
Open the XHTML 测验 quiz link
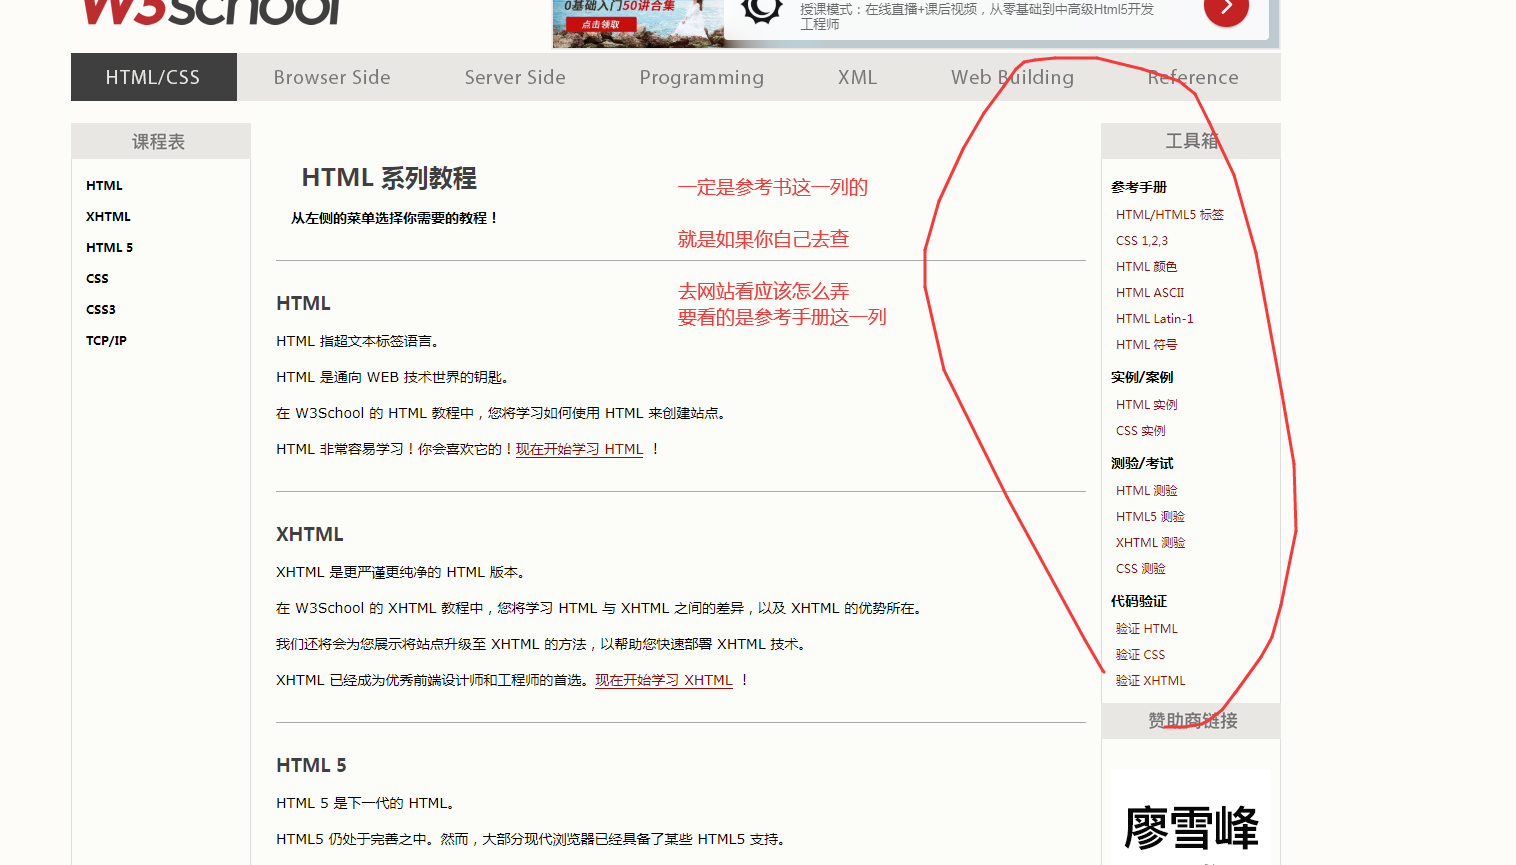pos(1151,543)
